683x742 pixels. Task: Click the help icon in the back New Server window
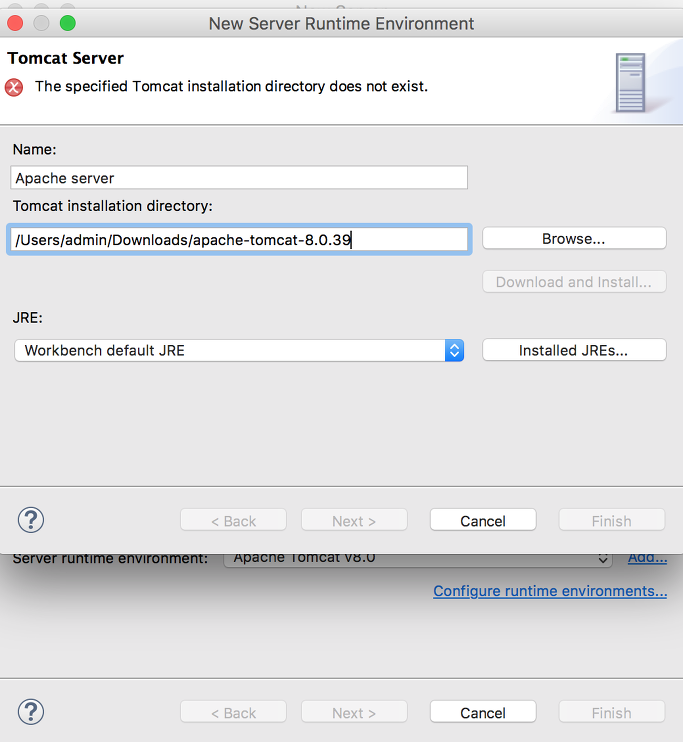(x=31, y=712)
